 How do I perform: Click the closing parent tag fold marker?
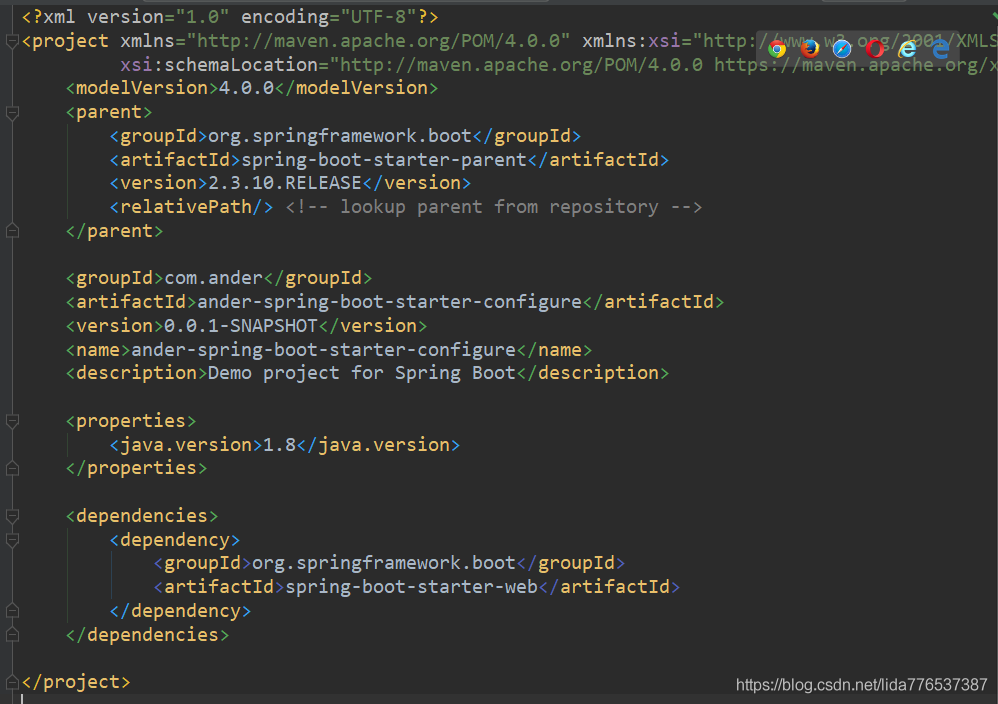point(11,231)
